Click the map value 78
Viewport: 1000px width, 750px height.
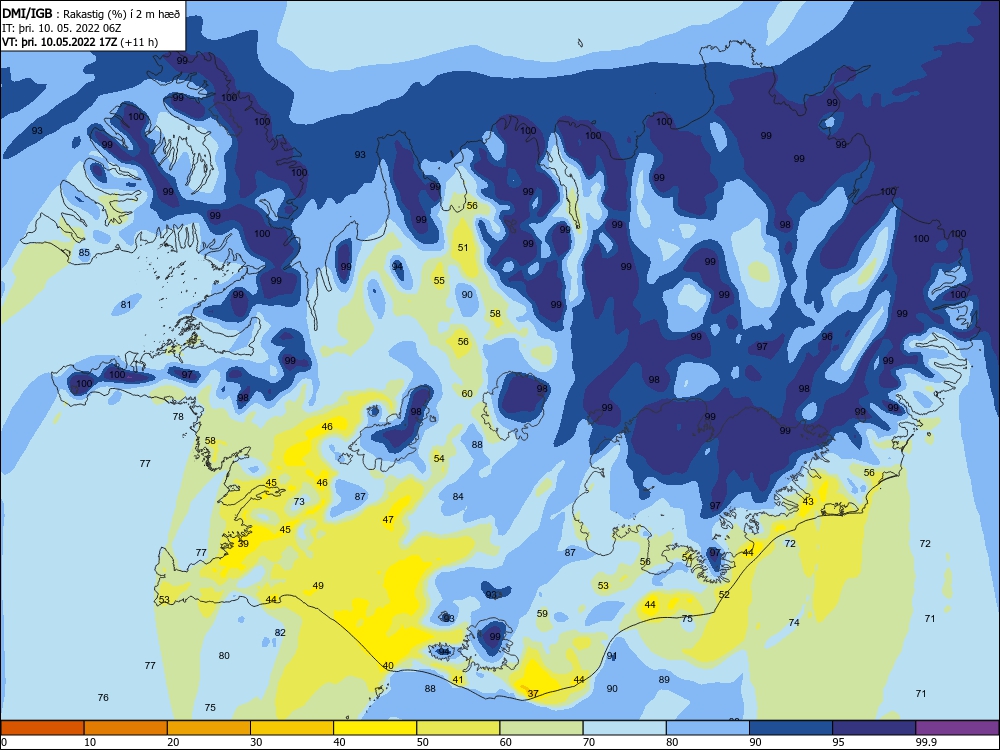[x=178, y=416]
